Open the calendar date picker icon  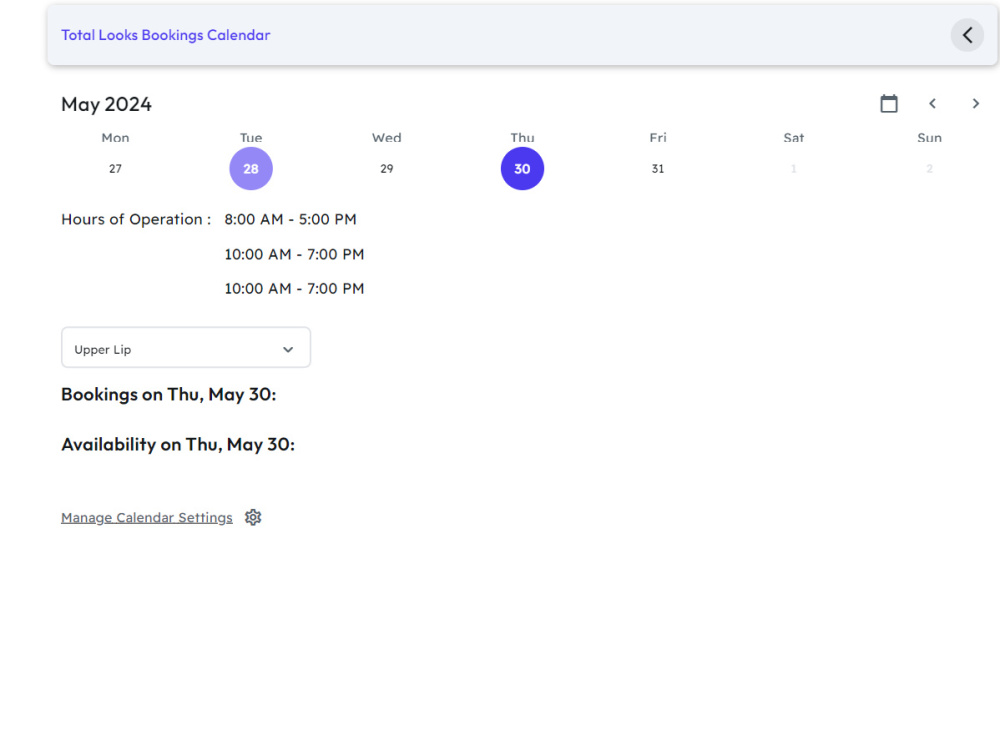click(x=888, y=103)
